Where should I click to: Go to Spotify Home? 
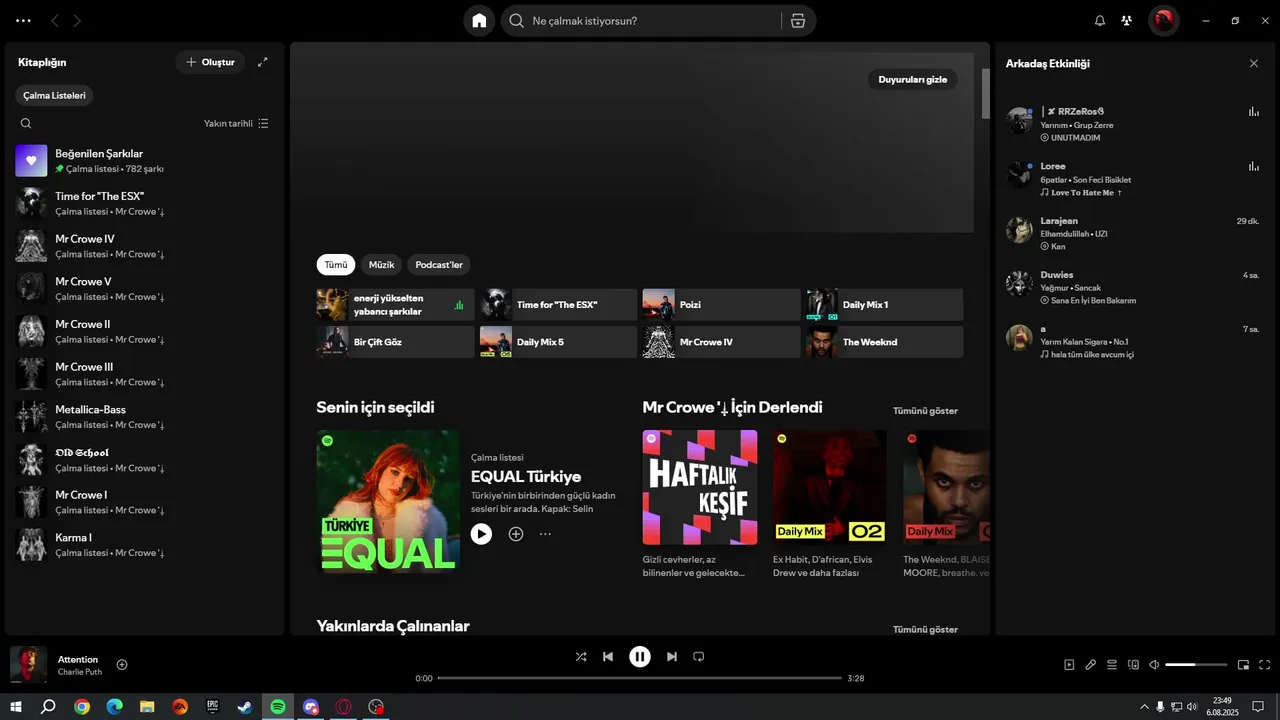coord(479,20)
